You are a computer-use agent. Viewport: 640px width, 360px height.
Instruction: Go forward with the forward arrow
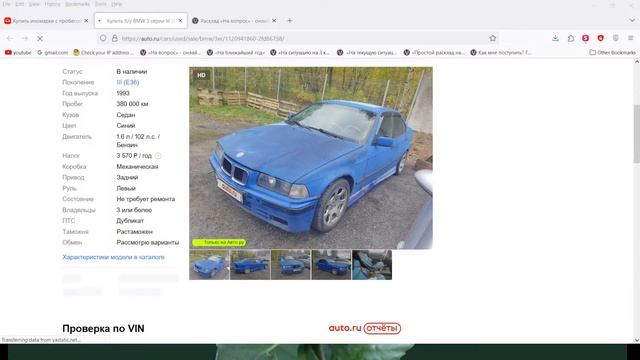tap(25, 38)
